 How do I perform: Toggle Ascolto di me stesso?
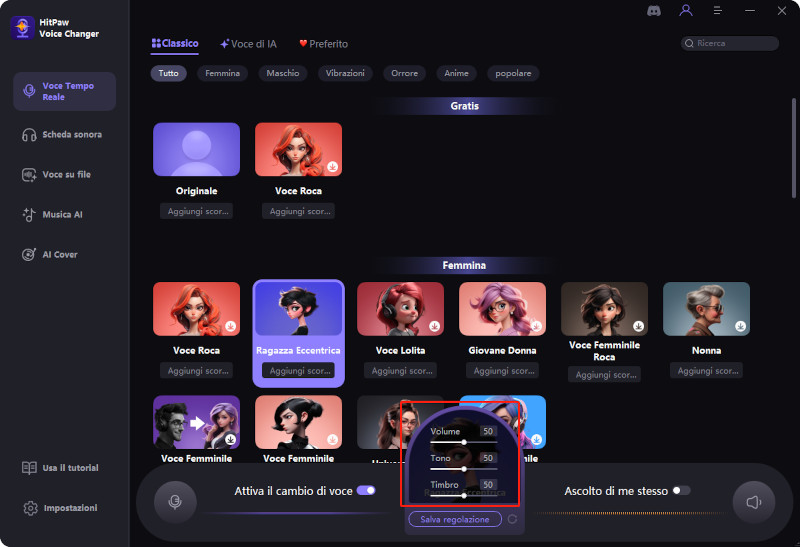click(x=681, y=491)
